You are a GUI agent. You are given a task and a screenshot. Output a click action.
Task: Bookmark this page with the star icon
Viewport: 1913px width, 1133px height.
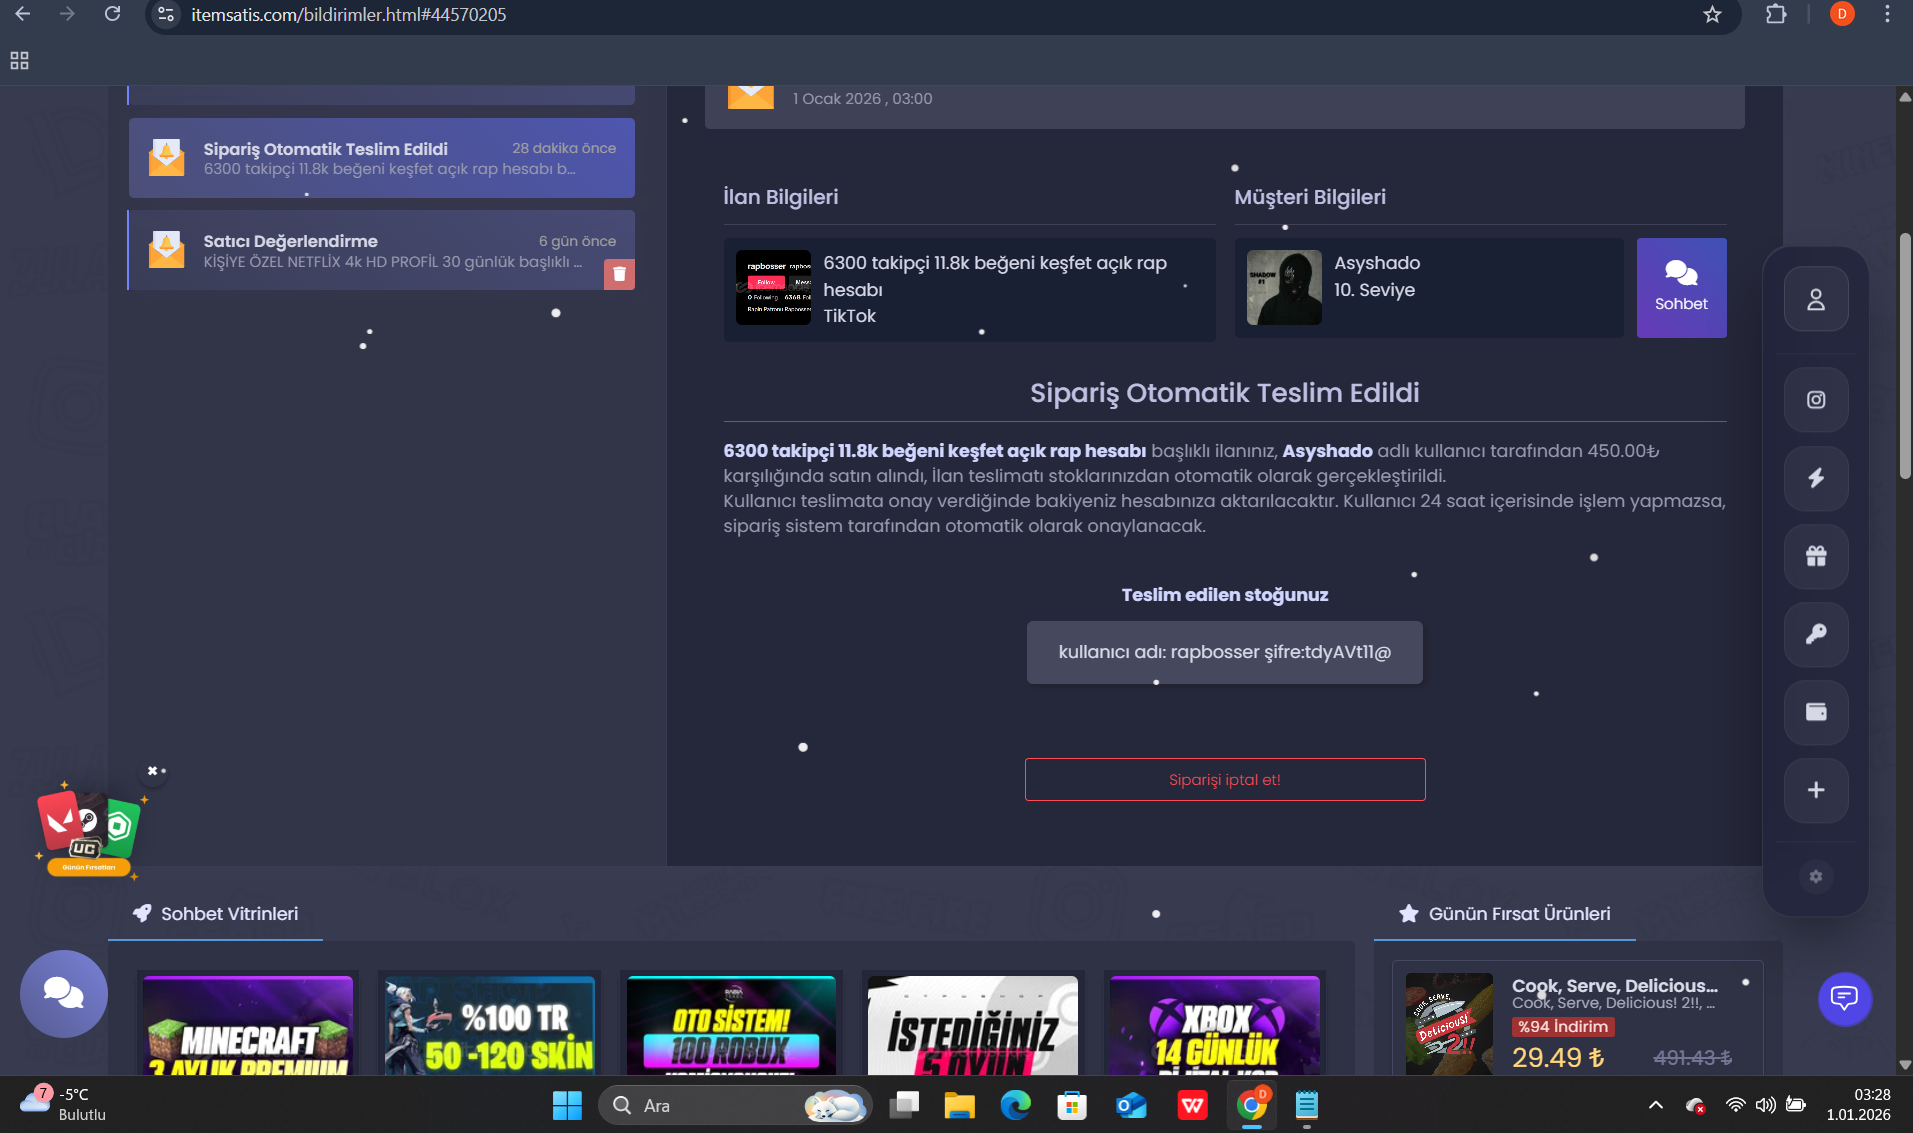(1712, 15)
